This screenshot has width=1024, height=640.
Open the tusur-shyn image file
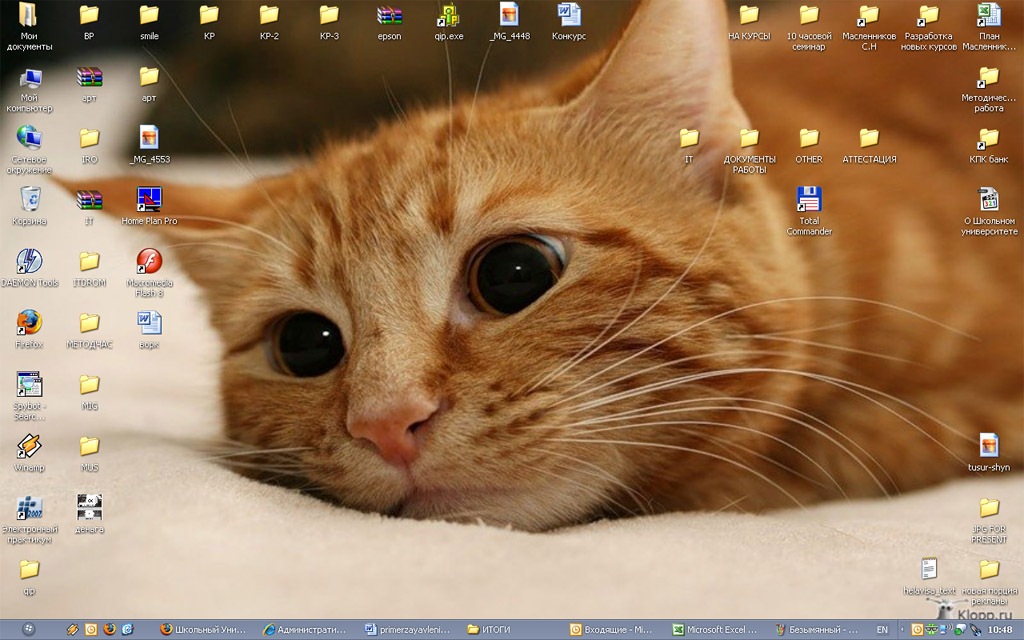[x=989, y=446]
